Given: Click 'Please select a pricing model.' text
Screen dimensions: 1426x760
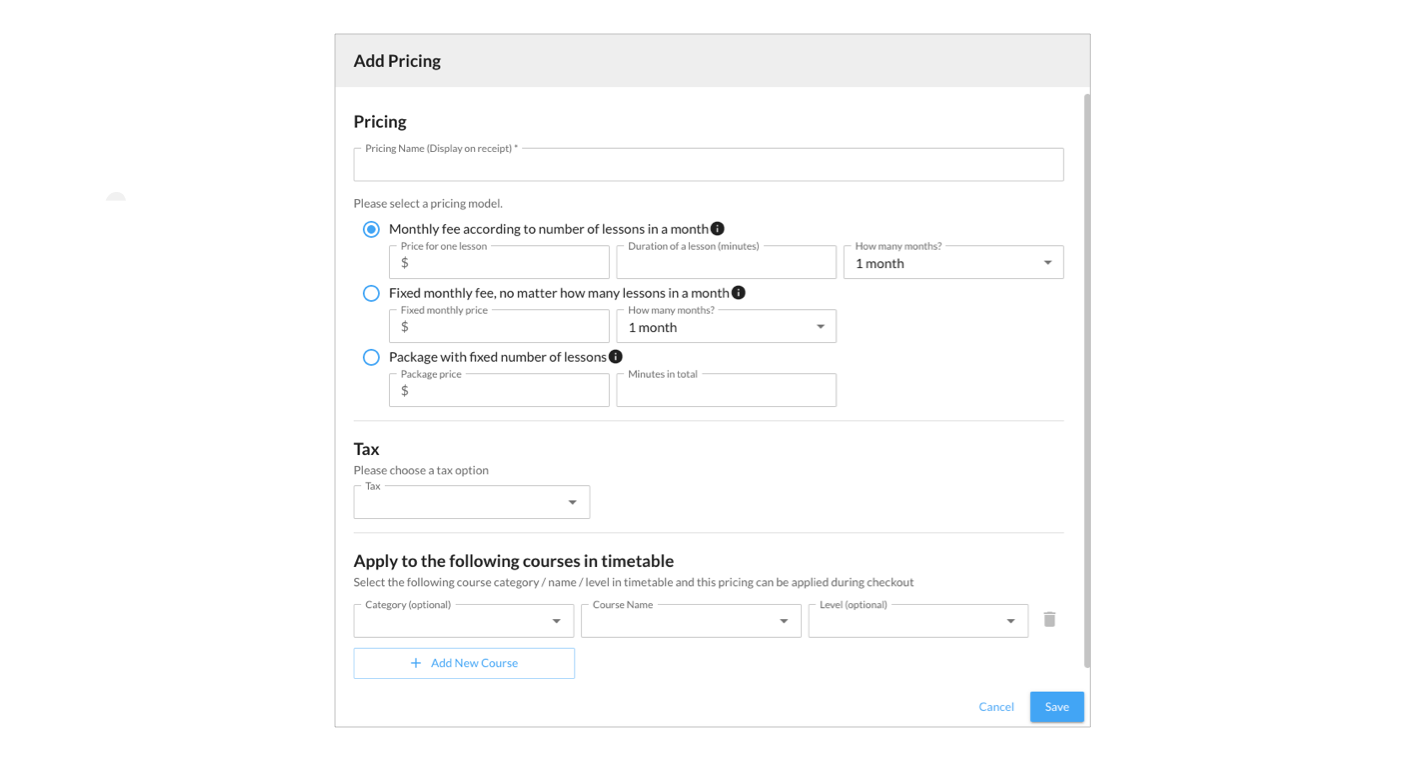Looking at the screenshot, I should pos(428,203).
